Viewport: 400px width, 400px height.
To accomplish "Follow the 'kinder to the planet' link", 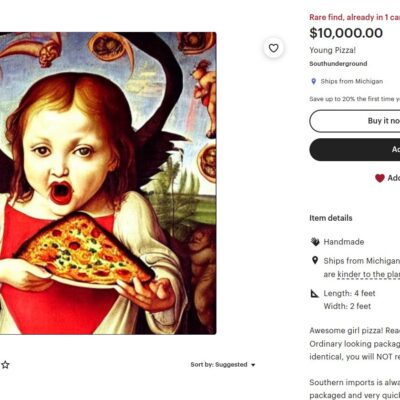I will pyautogui.click(x=369, y=274).
